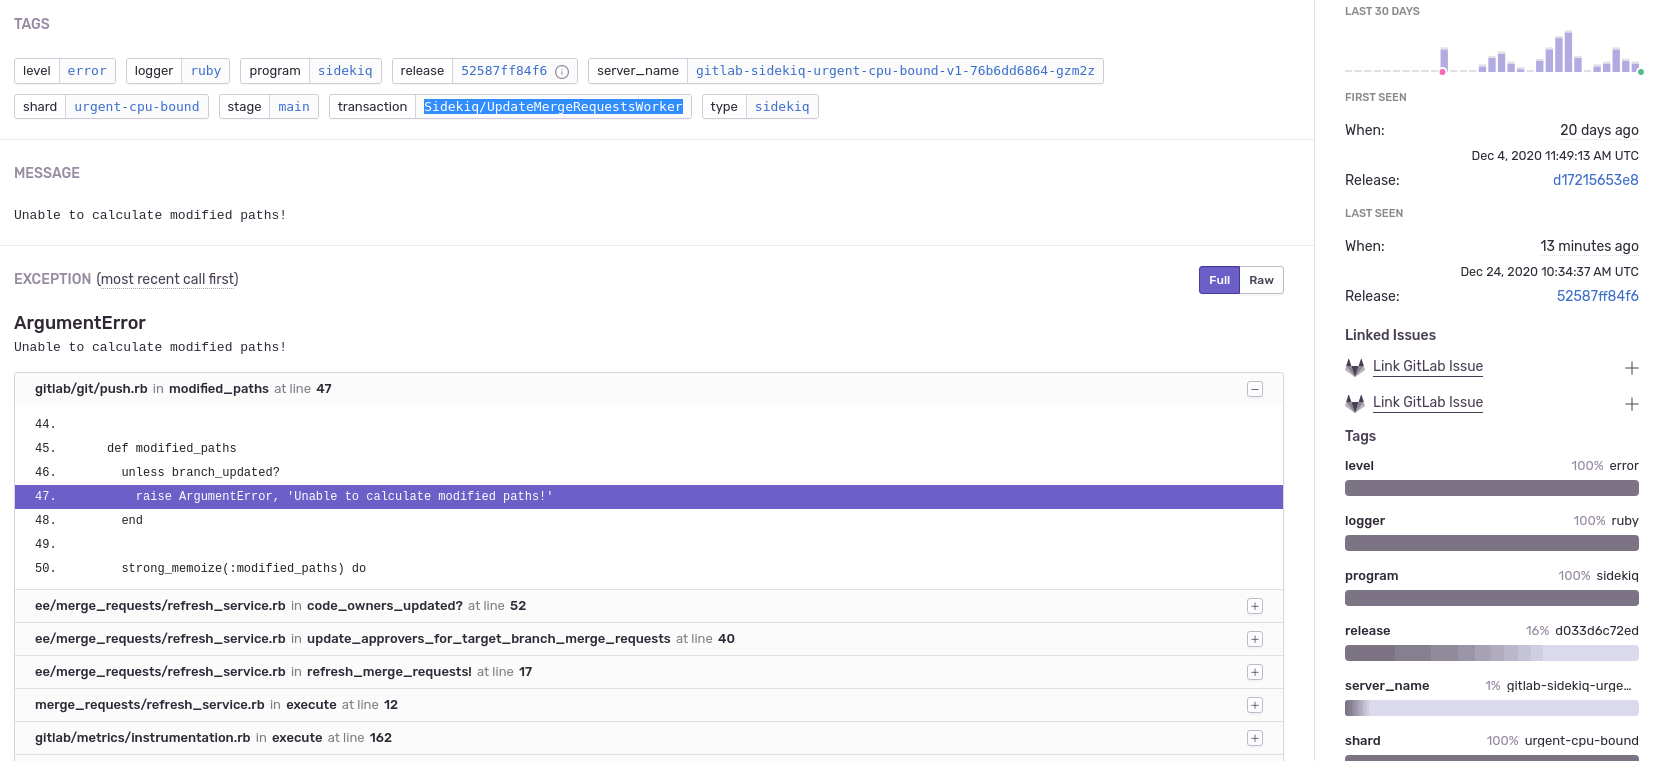Screen dimensions: 1664x761
Task: Switch exception view to Raw
Action: [1261, 280]
